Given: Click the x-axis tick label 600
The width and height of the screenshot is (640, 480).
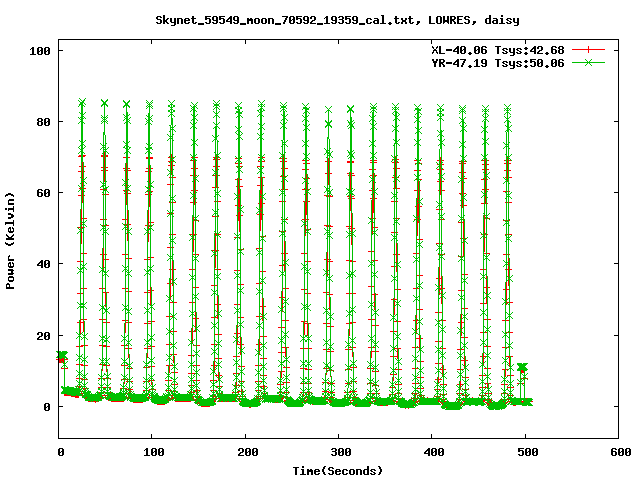Looking at the screenshot, I should (620, 452).
